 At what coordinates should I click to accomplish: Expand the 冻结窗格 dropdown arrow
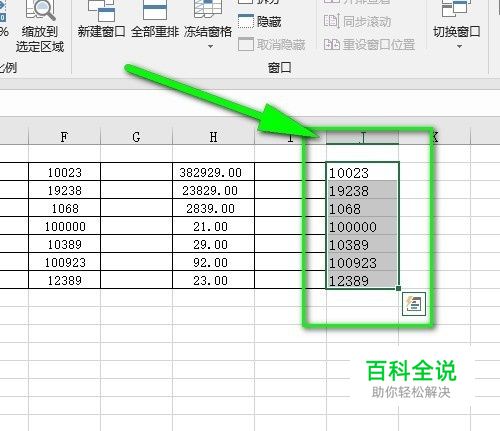click(x=210, y=46)
